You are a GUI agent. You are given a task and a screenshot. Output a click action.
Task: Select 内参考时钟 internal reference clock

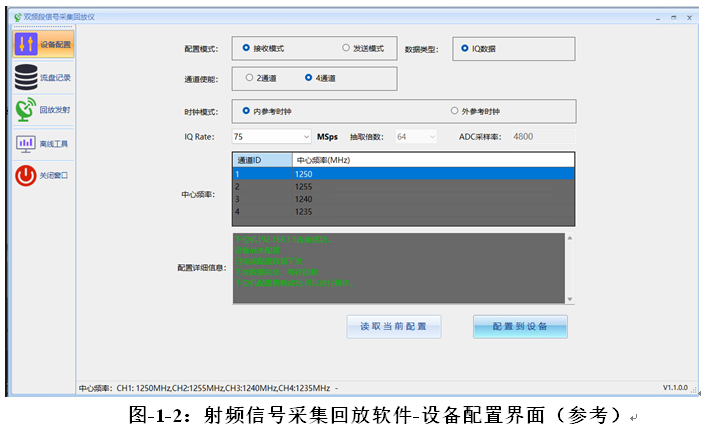tap(247, 111)
